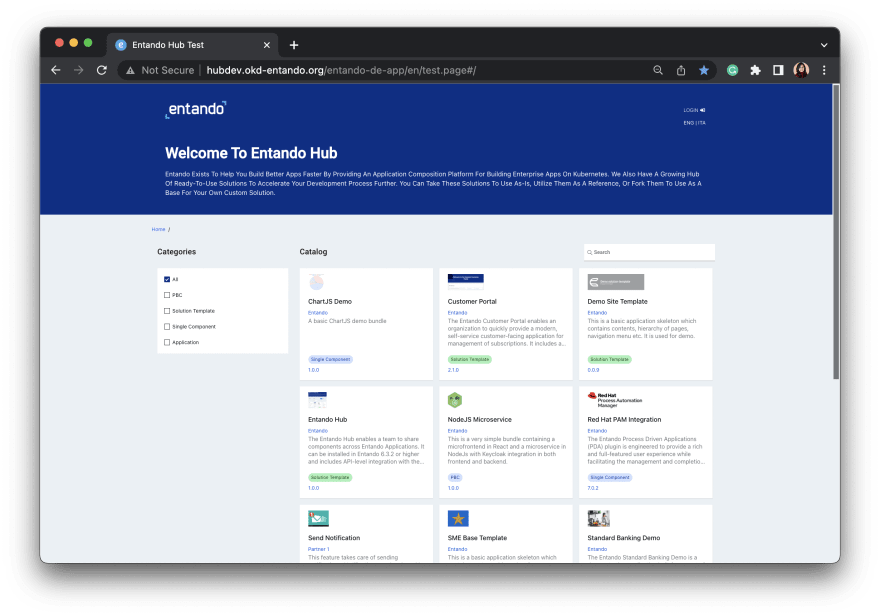
Task: Open the Chrome three-dot menu
Action: pyautogui.click(x=824, y=70)
